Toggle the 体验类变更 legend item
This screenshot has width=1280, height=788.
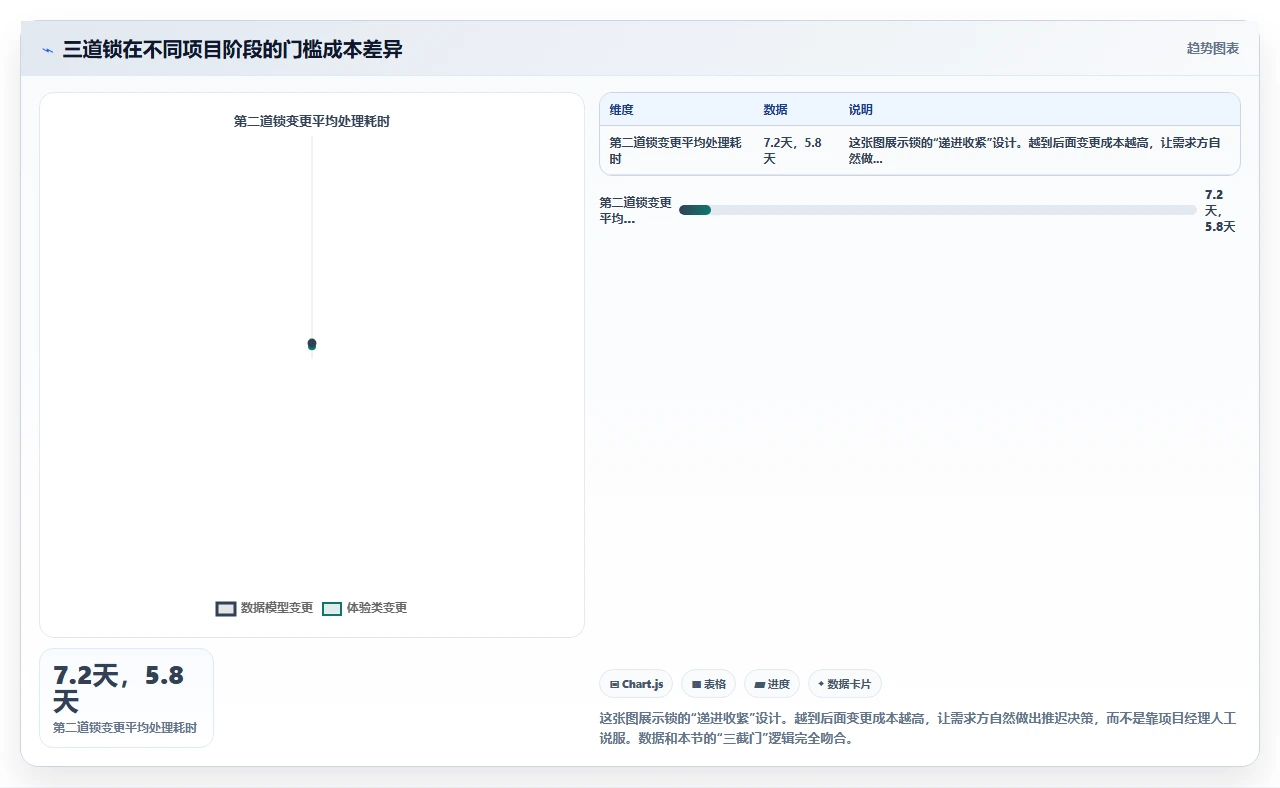pos(364,608)
